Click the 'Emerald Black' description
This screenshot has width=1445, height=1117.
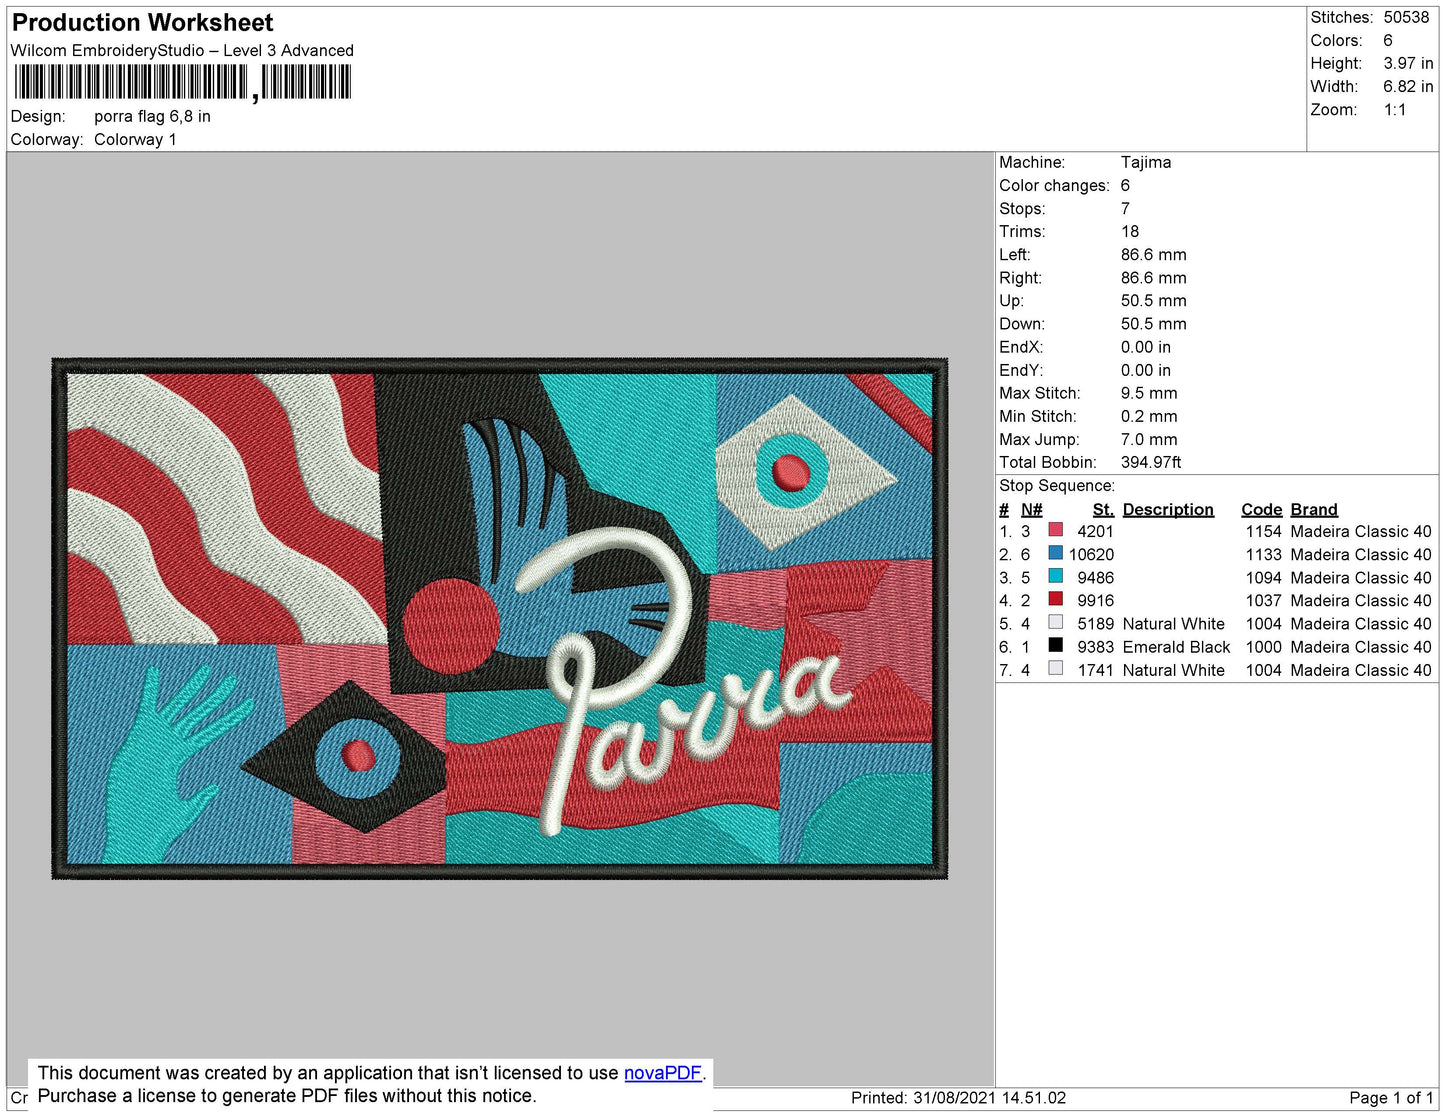[1176, 647]
